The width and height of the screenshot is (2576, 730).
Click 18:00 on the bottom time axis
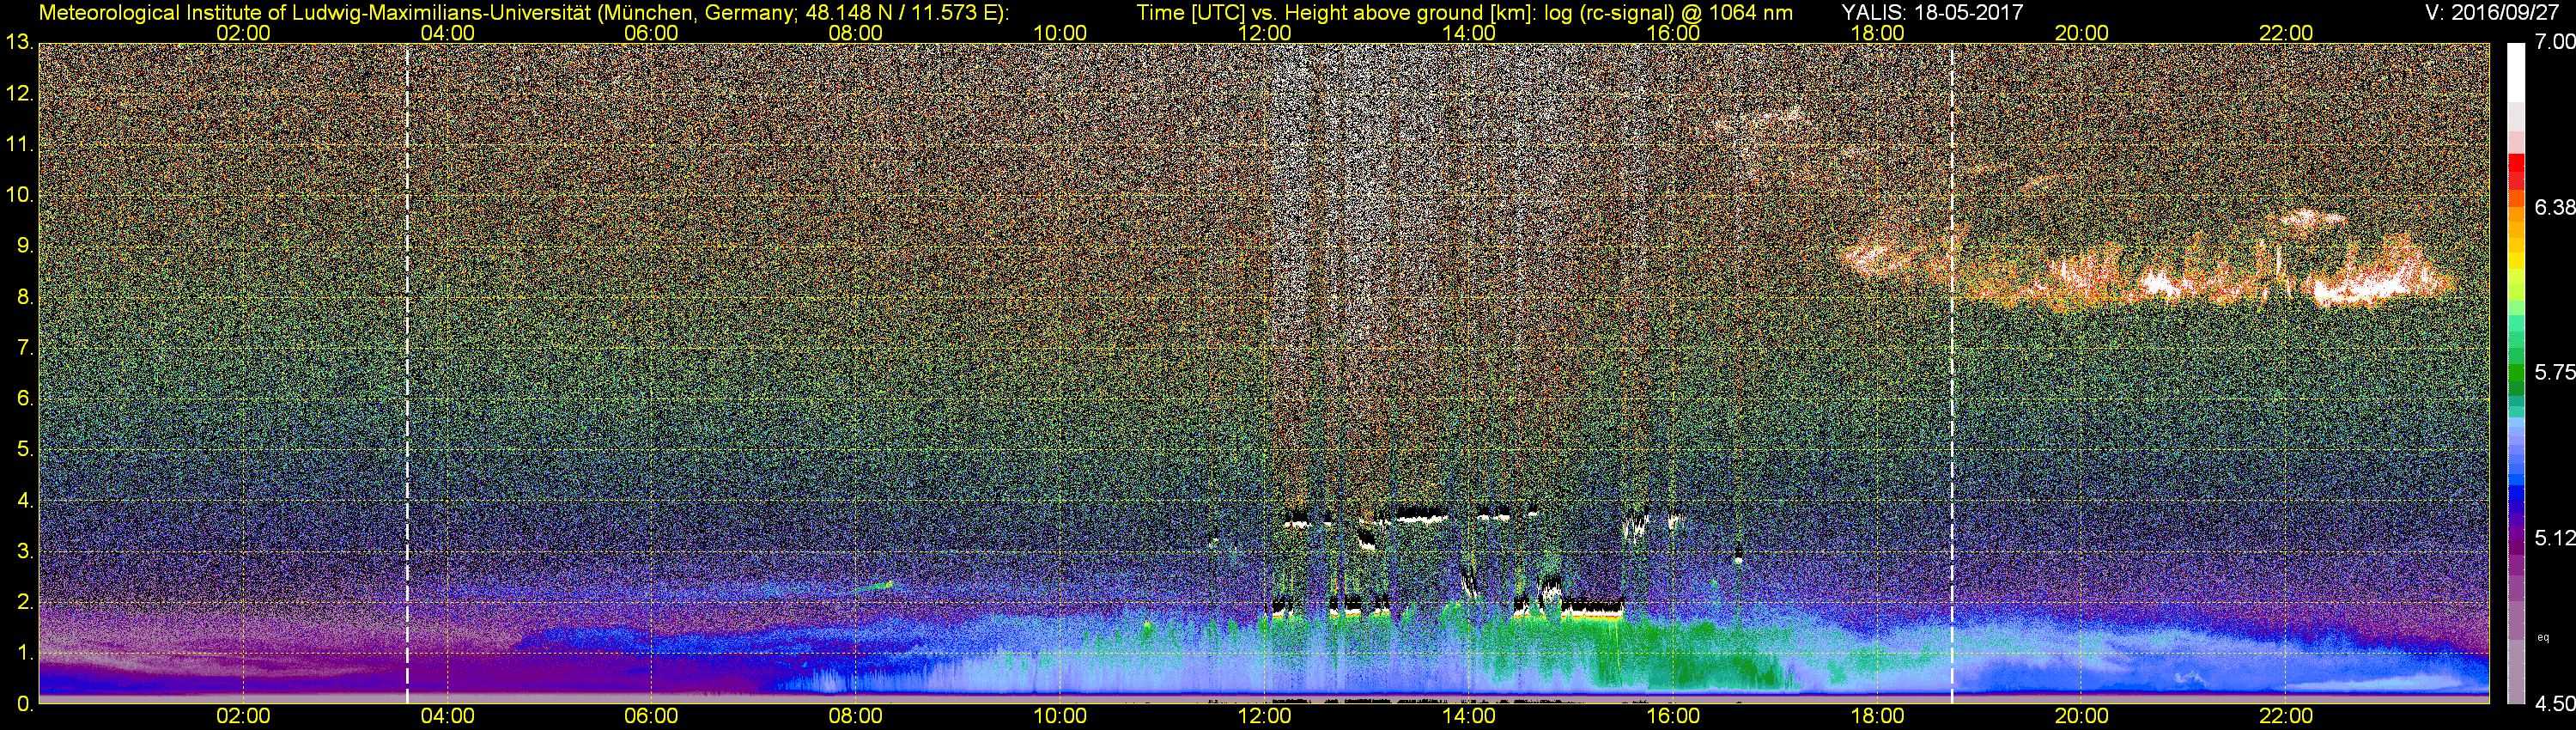(1877, 717)
